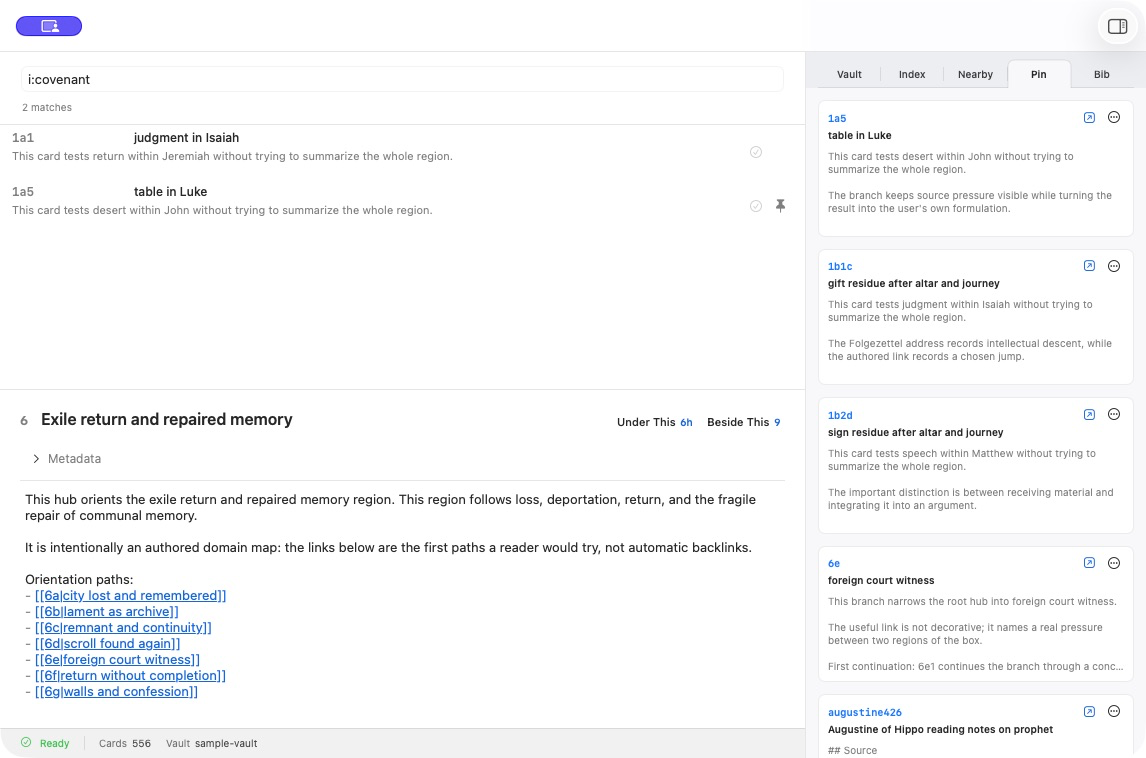Toggle check circle for judgment in Isaiah

(x=756, y=152)
